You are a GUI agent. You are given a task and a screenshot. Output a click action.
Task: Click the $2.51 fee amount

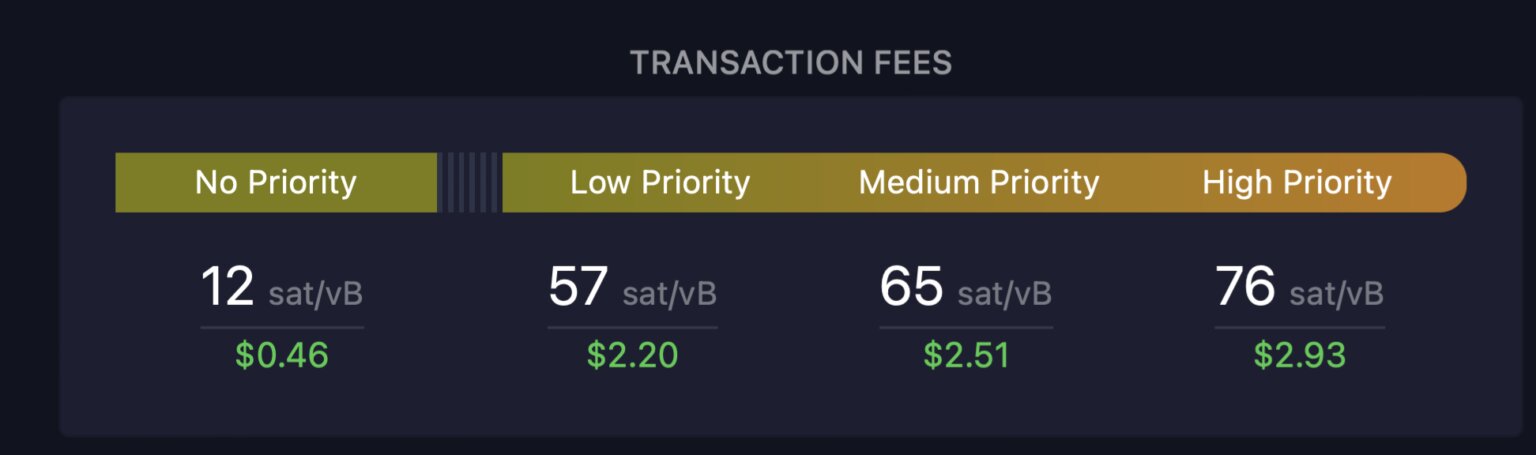pyautogui.click(x=966, y=356)
